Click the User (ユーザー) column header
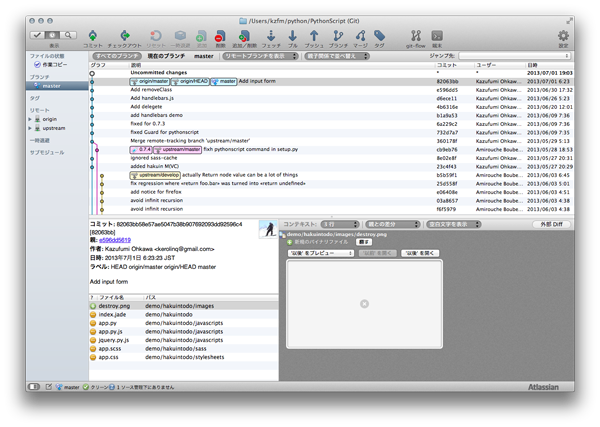 click(x=500, y=65)
